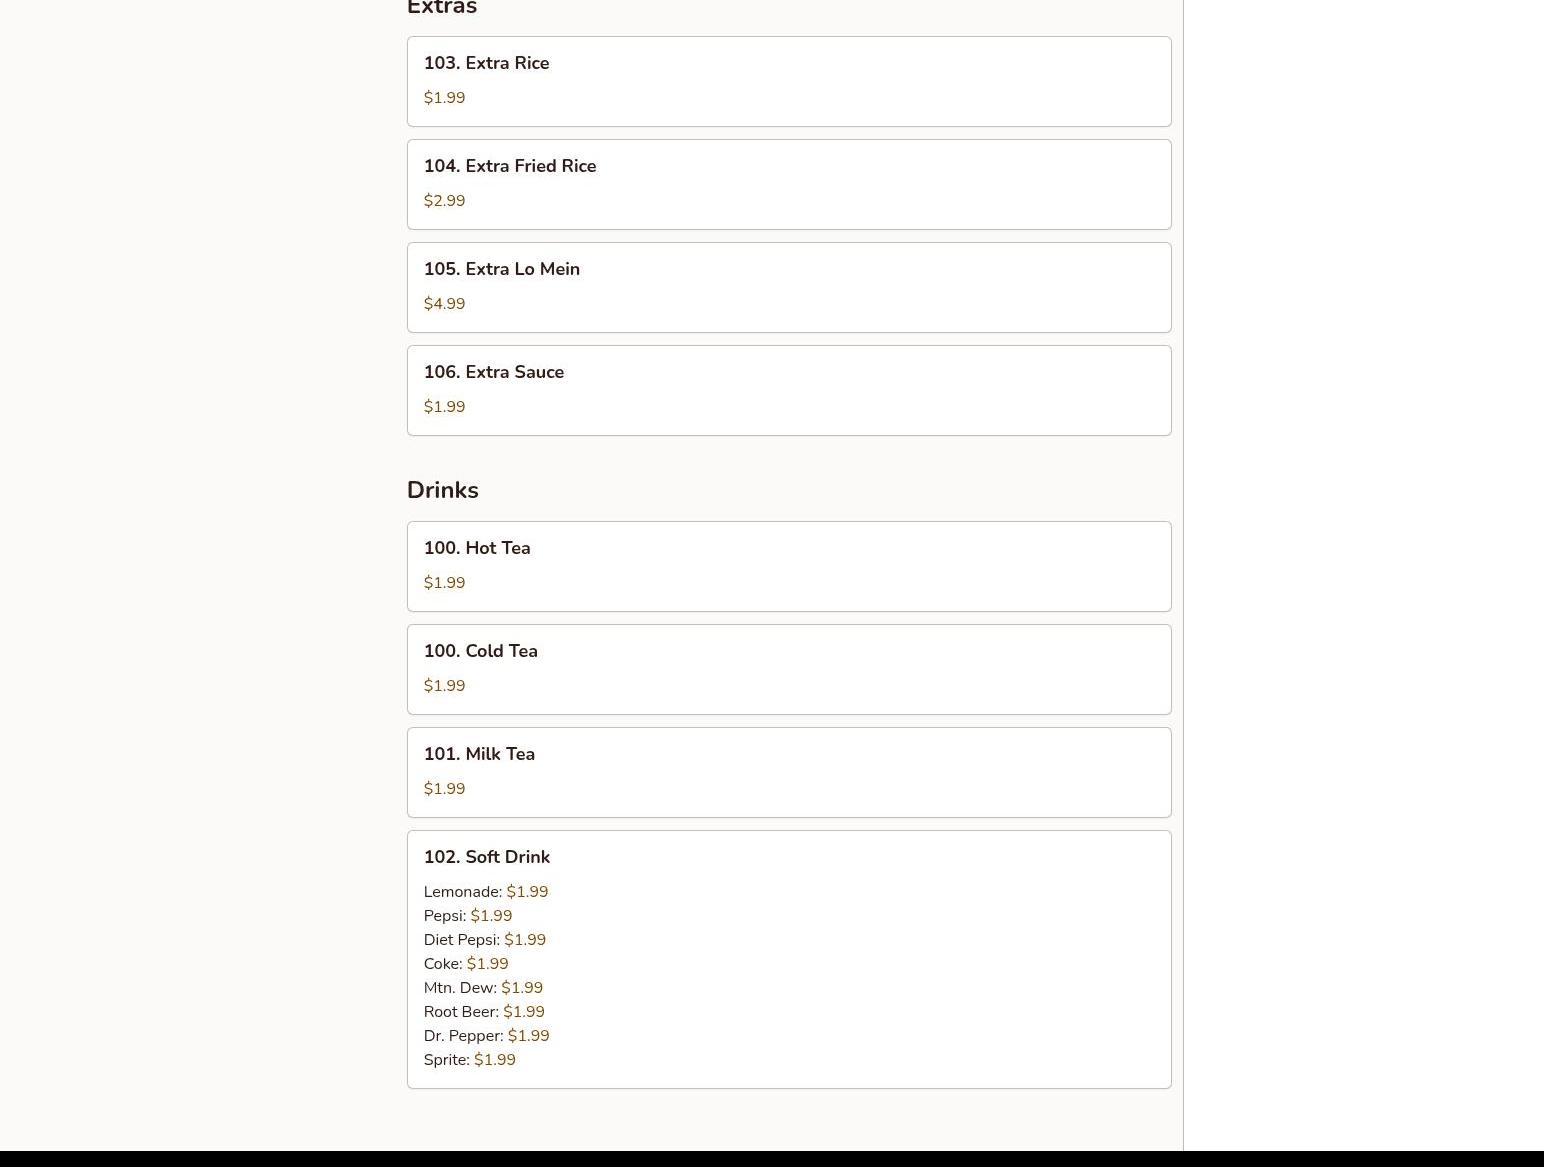Select the Lemonade soft drink option
The image size is (1544, 1167).
486,892
